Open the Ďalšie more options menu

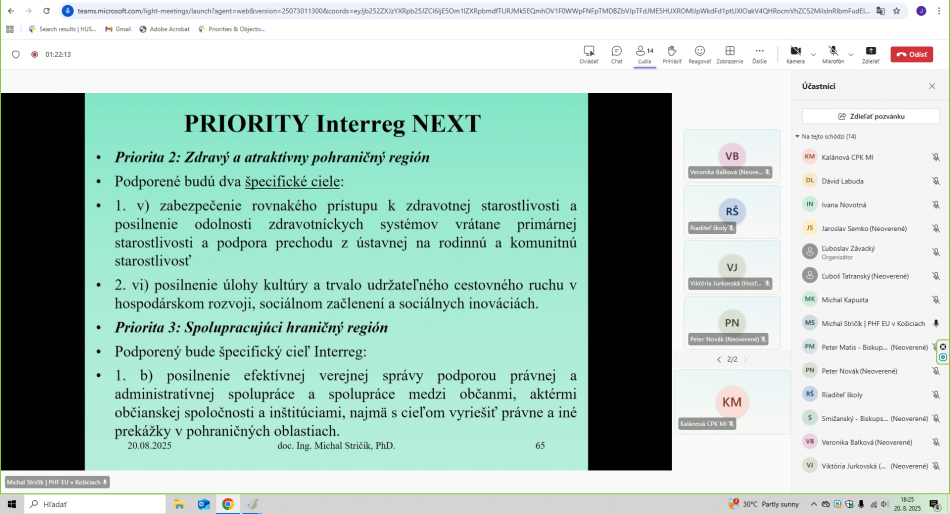pyautogui.click(x=760, y=53)
